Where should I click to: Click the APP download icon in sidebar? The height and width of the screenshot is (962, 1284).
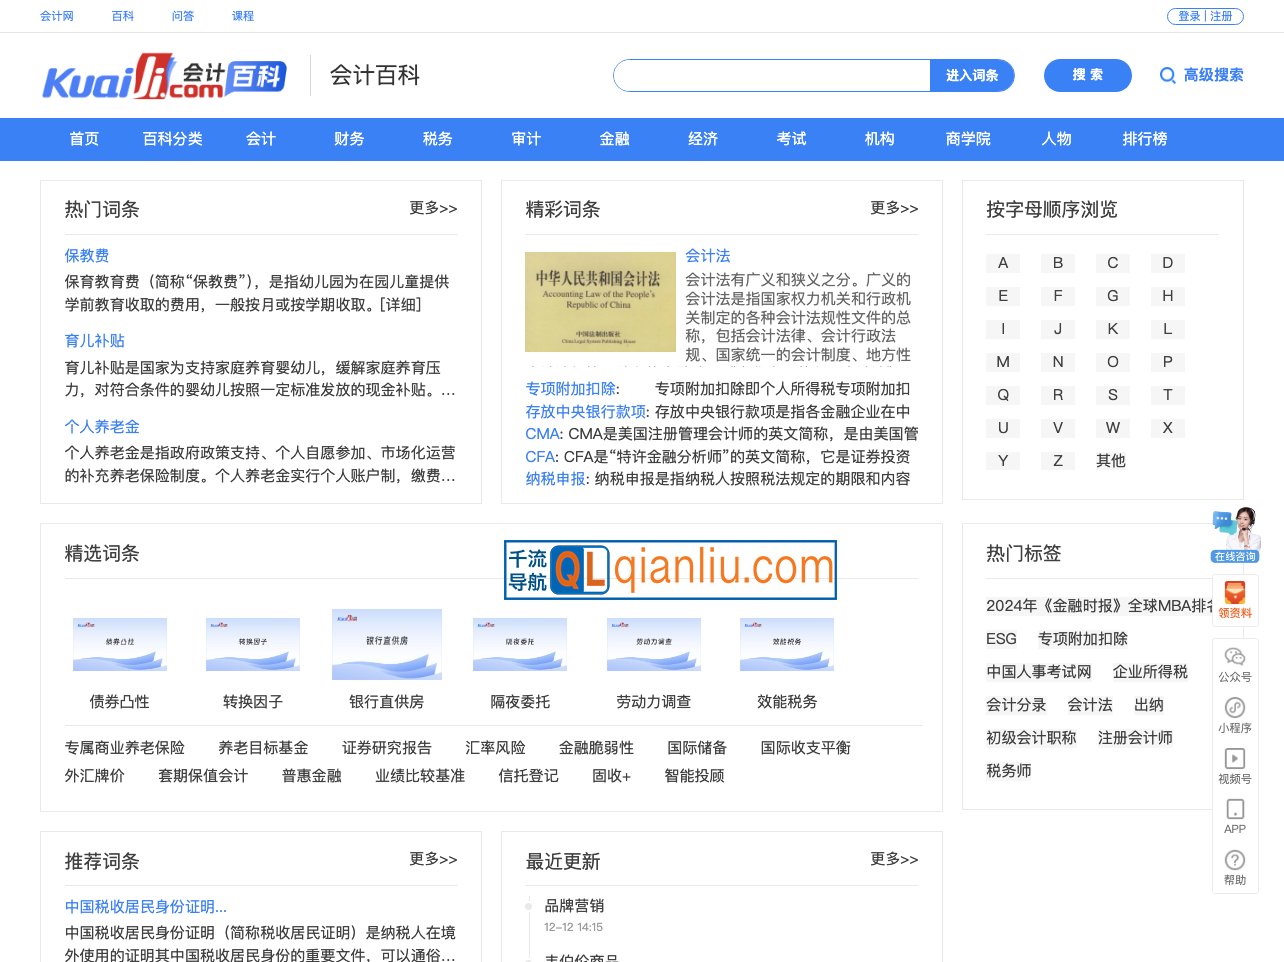(1235, 815)
